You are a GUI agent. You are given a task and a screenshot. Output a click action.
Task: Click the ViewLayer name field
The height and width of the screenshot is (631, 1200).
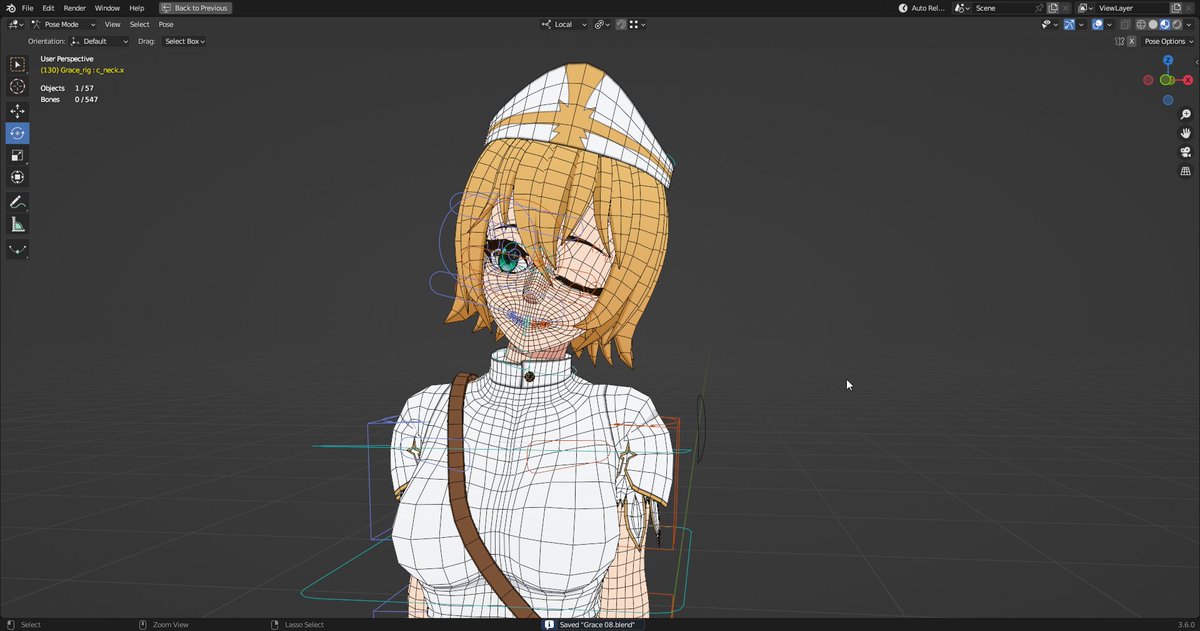[x=1131, y=8]
